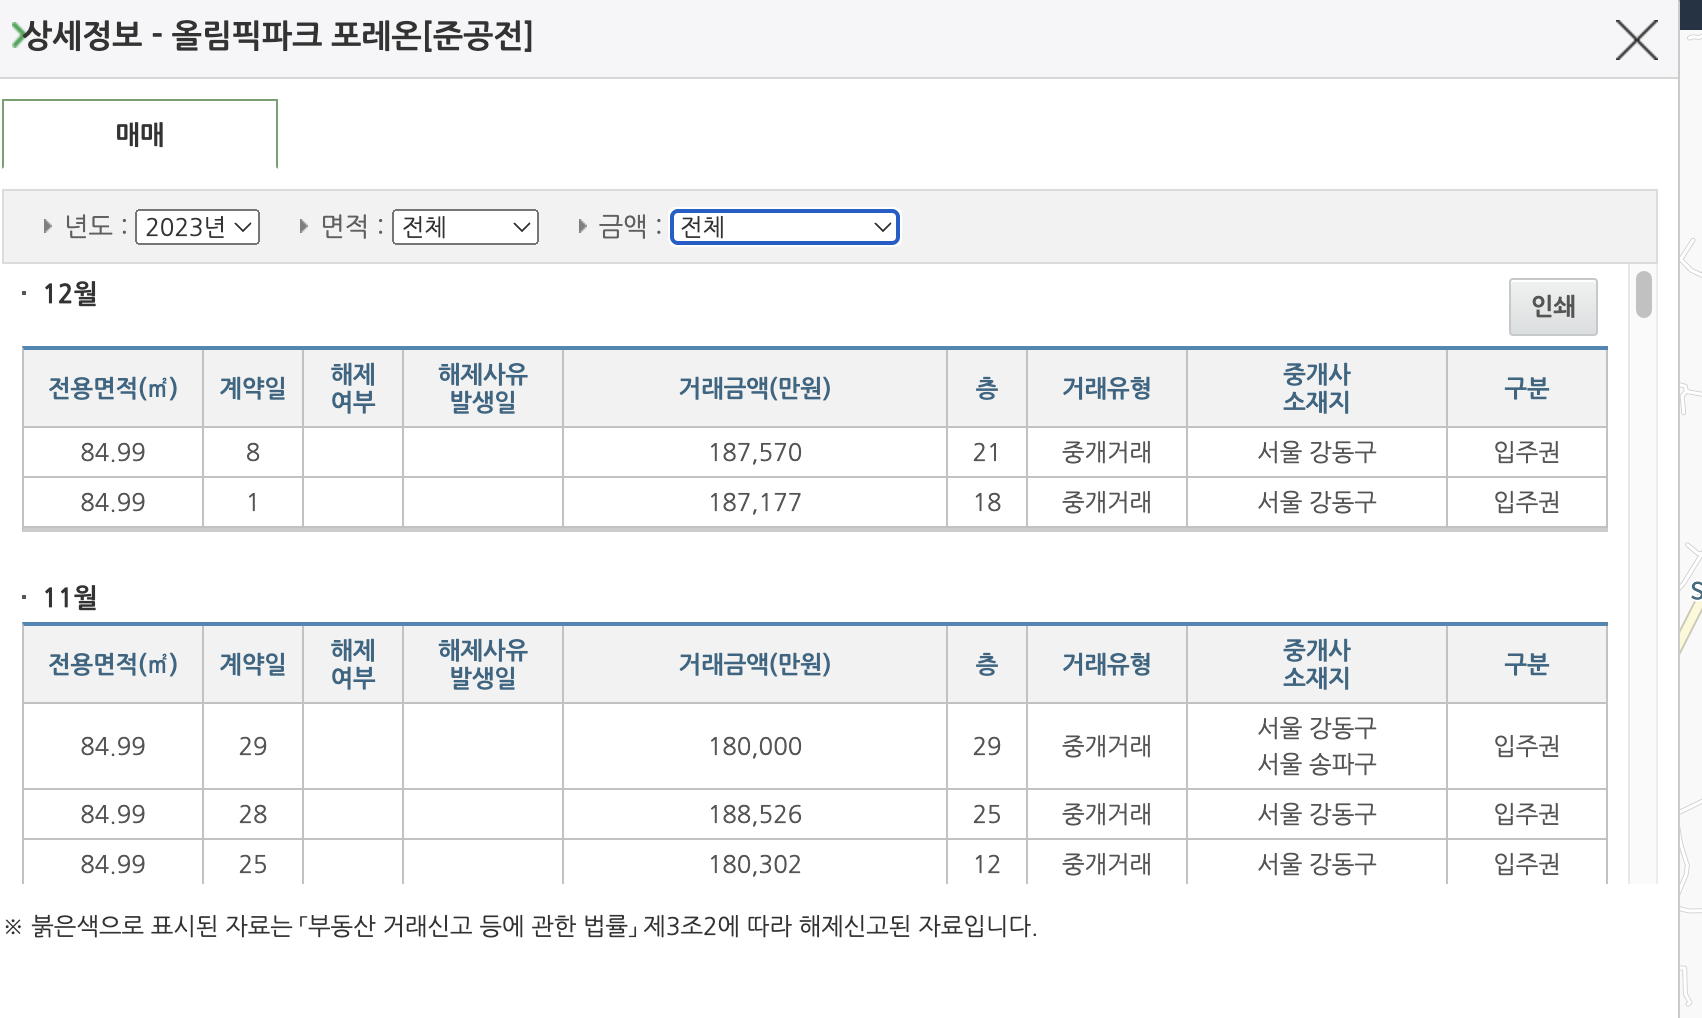Select the 입주권 label in the first row
The height and width of the screenshot is (1018, 1702).
point(1527,452)
